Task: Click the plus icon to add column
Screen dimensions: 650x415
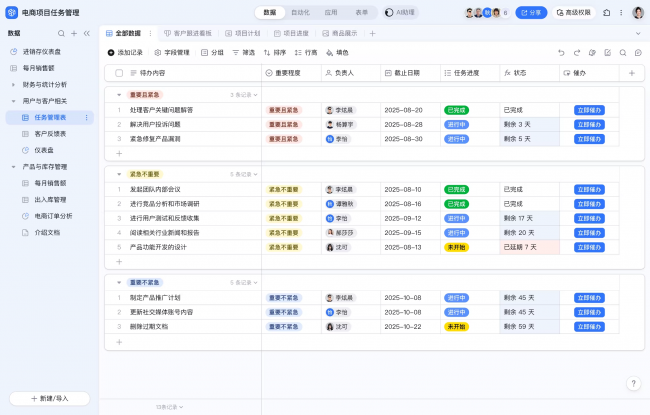Action: pos(631,73)
